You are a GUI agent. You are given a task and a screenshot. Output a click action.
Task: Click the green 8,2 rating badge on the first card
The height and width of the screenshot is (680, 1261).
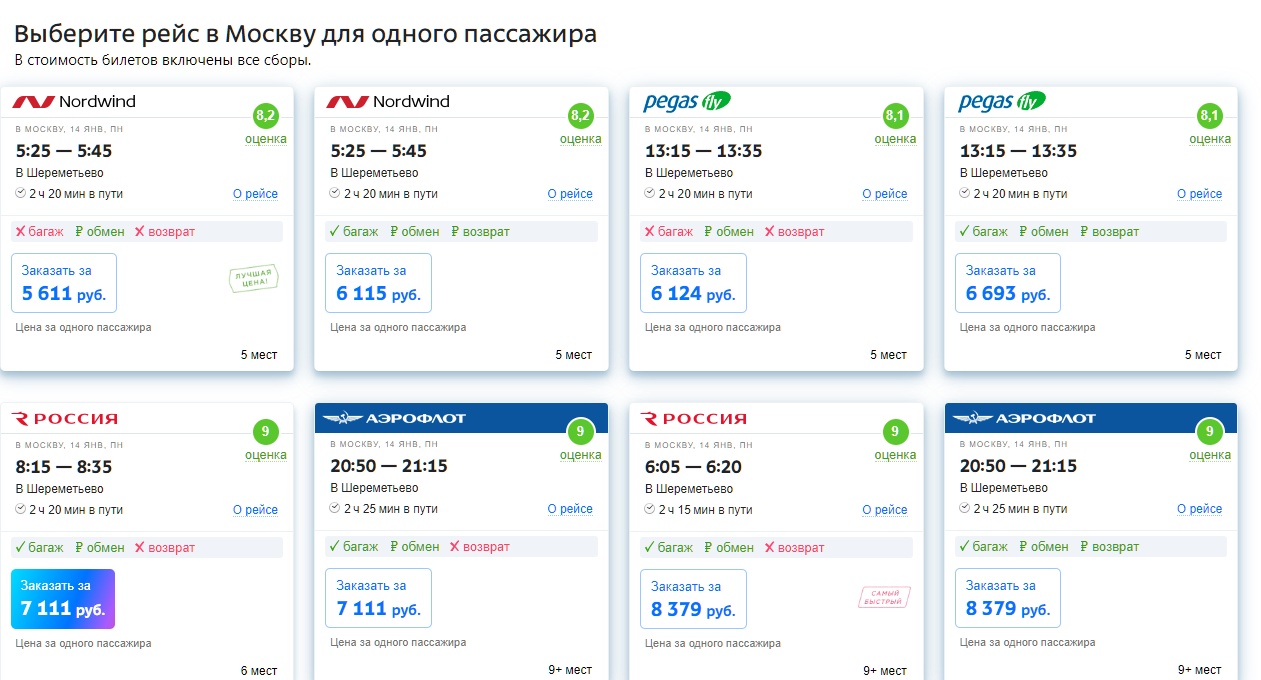pos(266,116)
